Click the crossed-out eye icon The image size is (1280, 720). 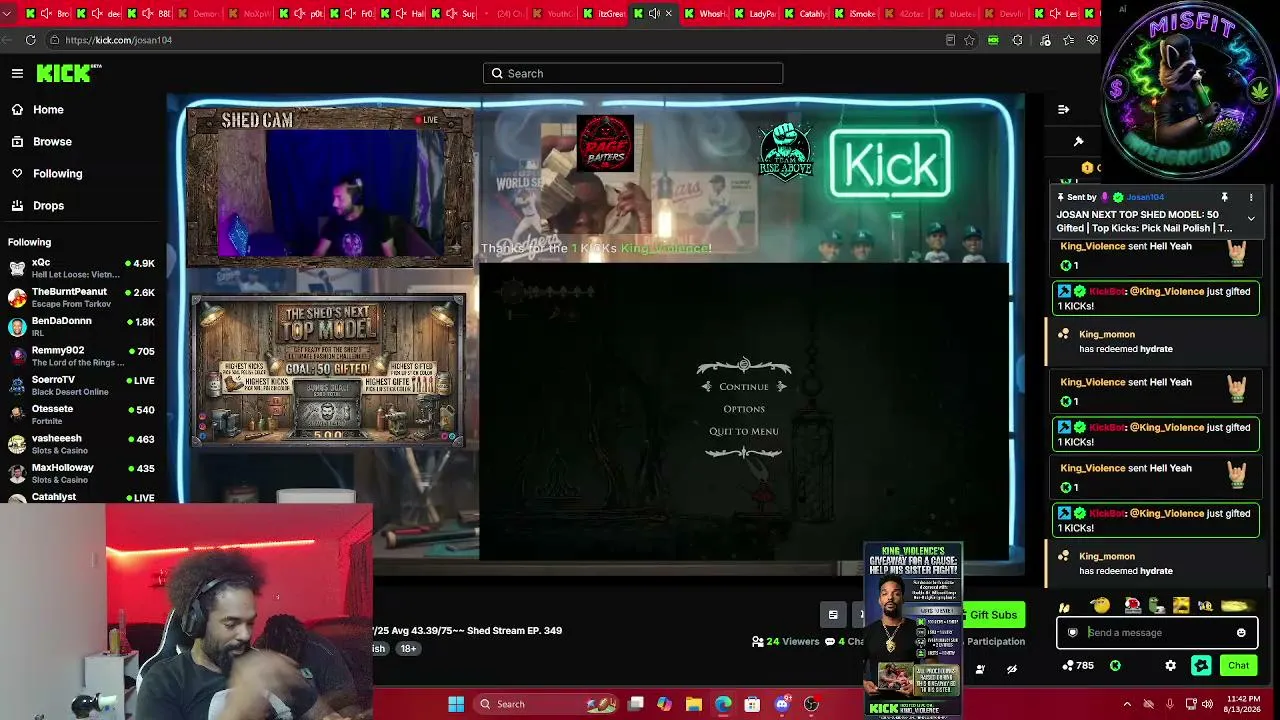(x=1012, y=669)
